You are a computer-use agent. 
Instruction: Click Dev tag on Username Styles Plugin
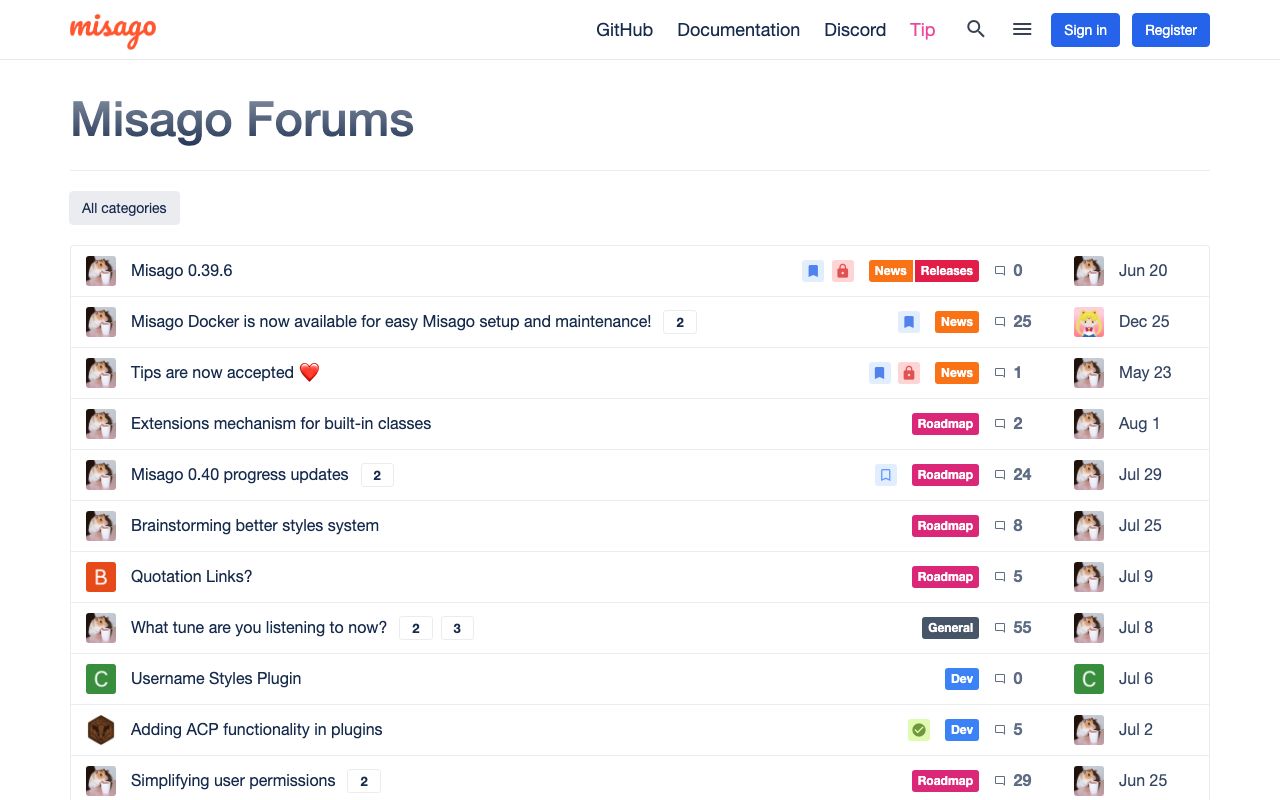point(962,679)
